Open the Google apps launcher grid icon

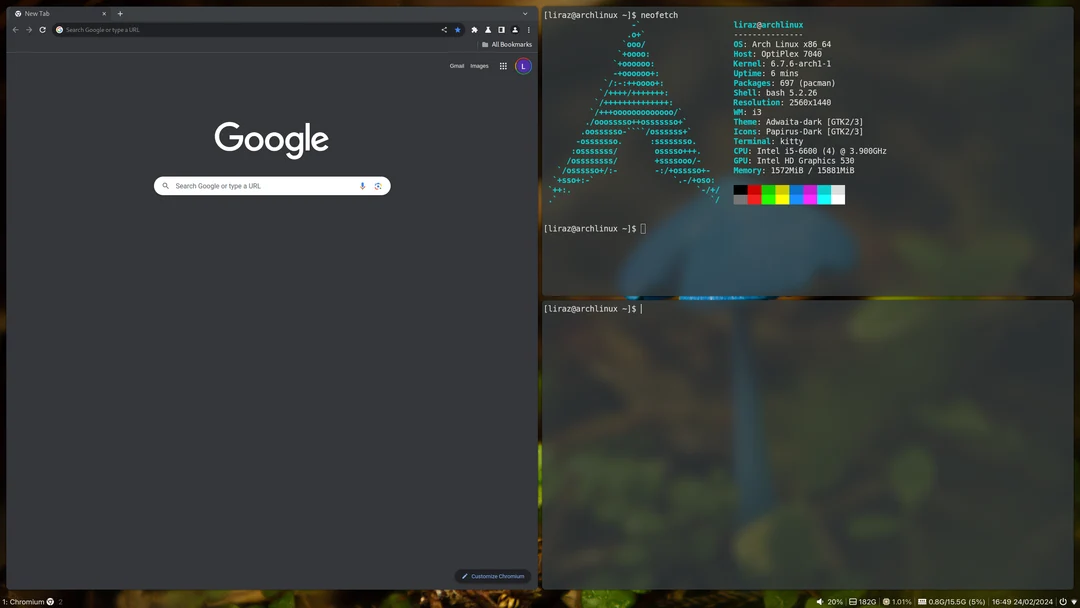503,65
